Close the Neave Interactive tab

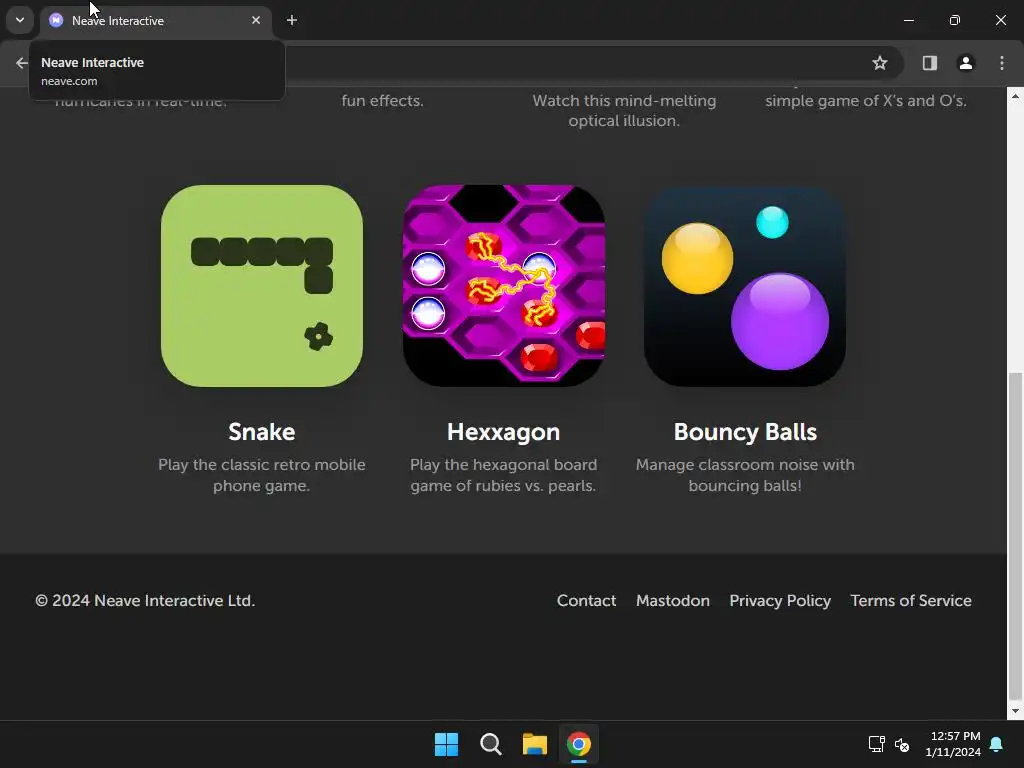click(256, 20)
